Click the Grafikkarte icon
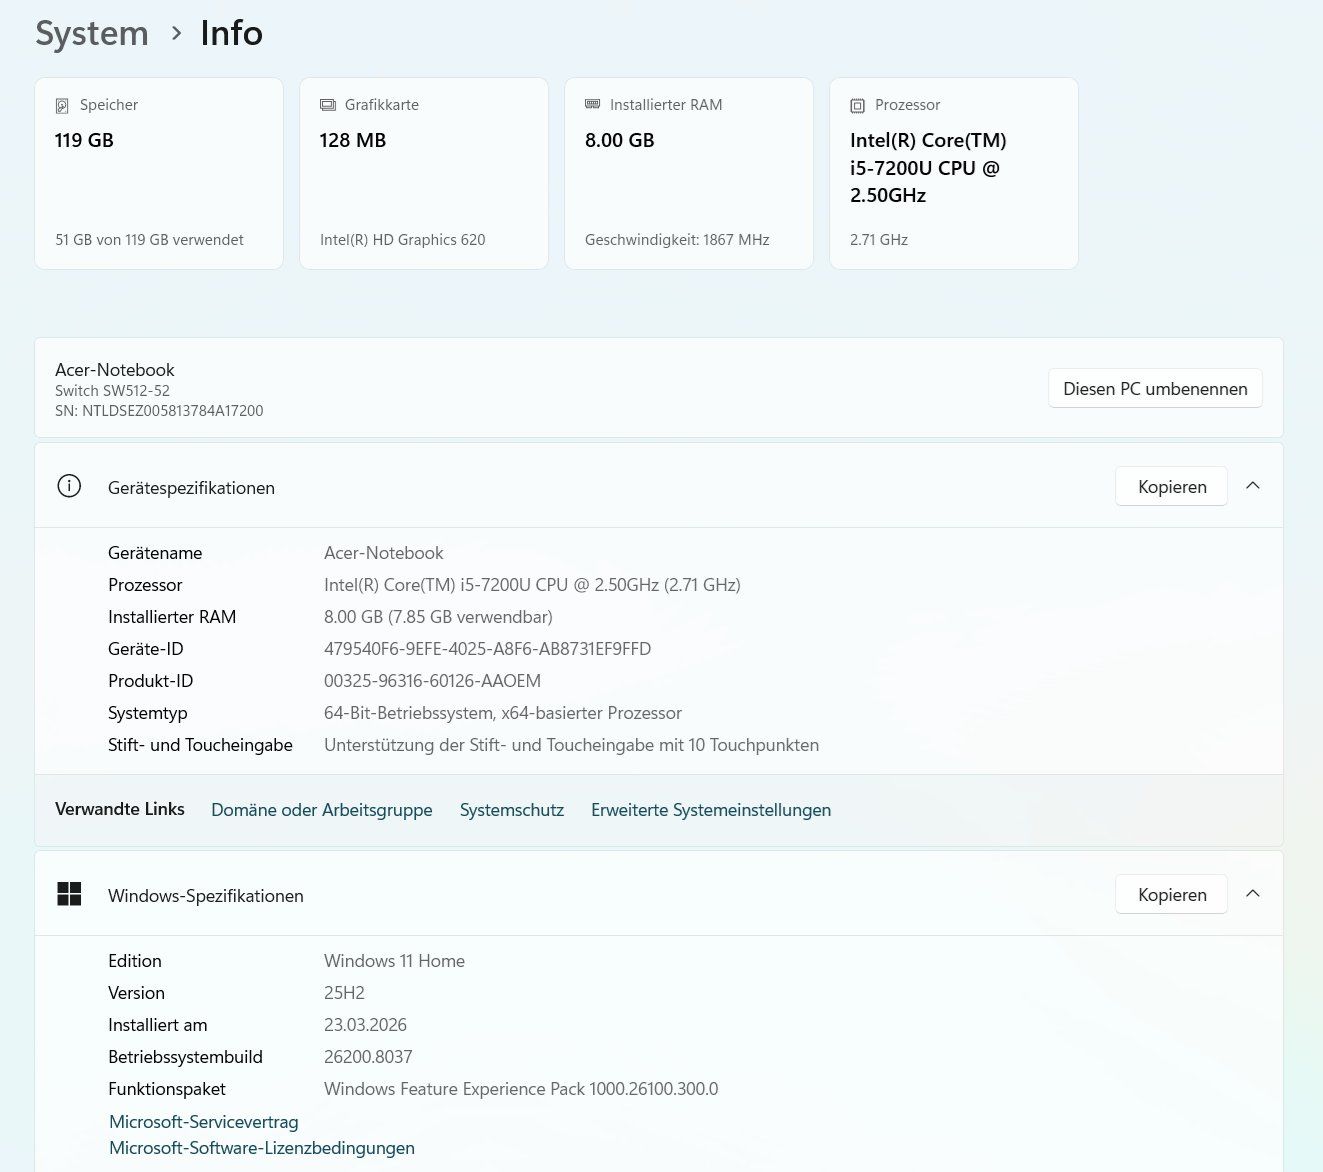Screen dimensions: 1323x1172 (327, 105)
